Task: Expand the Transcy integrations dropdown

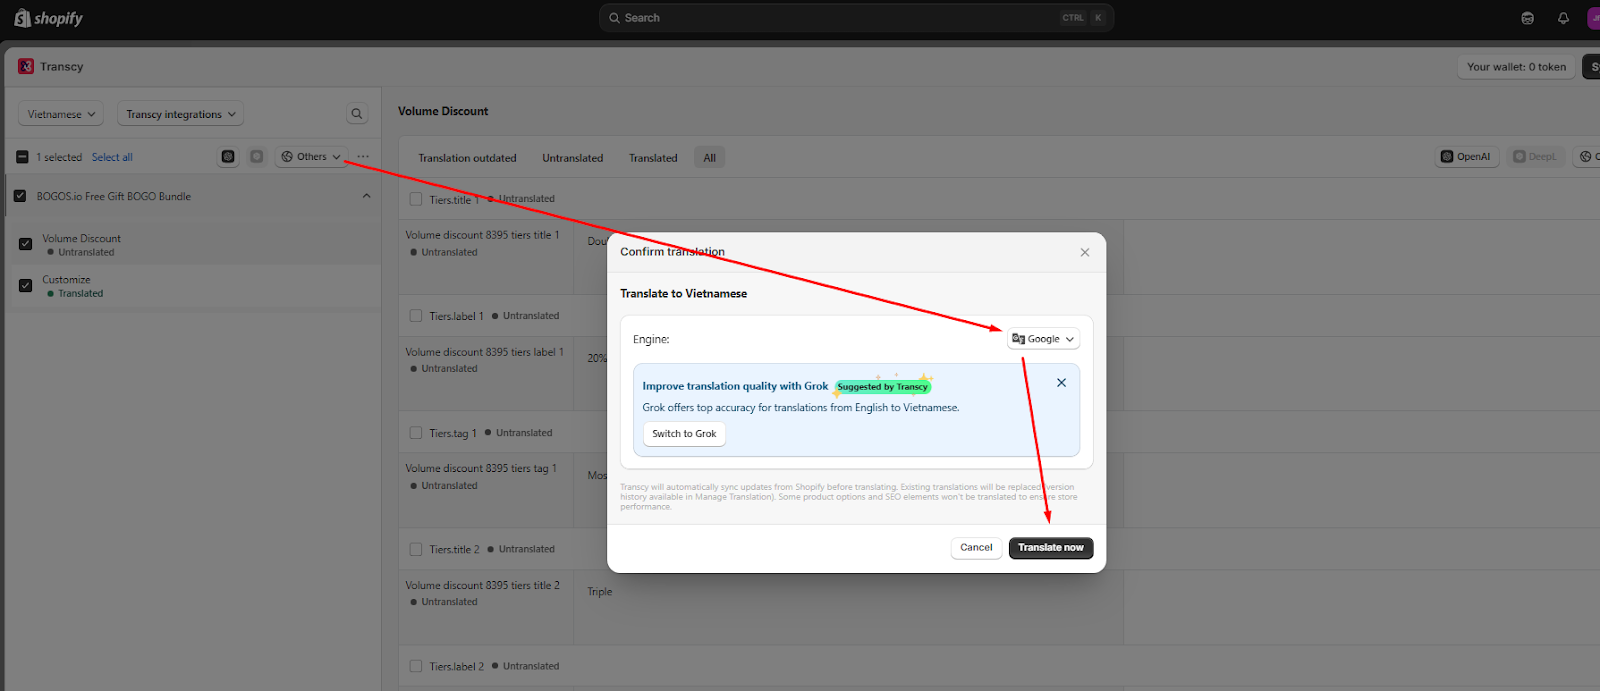Action: 181,114
